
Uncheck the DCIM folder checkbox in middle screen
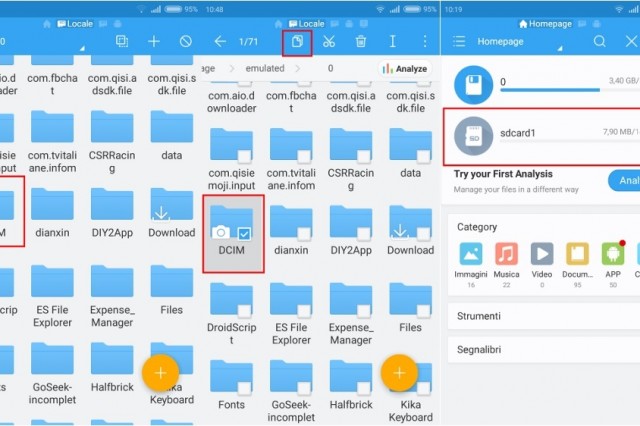pyautogui.click(x=244, y=234)
